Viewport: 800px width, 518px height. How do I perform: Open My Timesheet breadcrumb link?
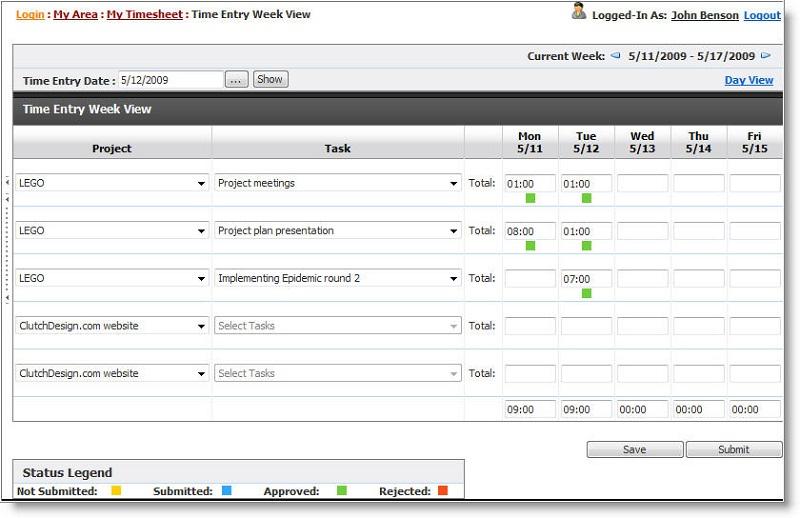144,14
